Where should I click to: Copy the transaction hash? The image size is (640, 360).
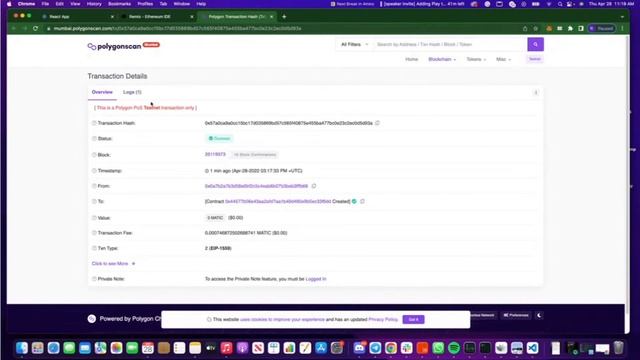tap(377, 123)
